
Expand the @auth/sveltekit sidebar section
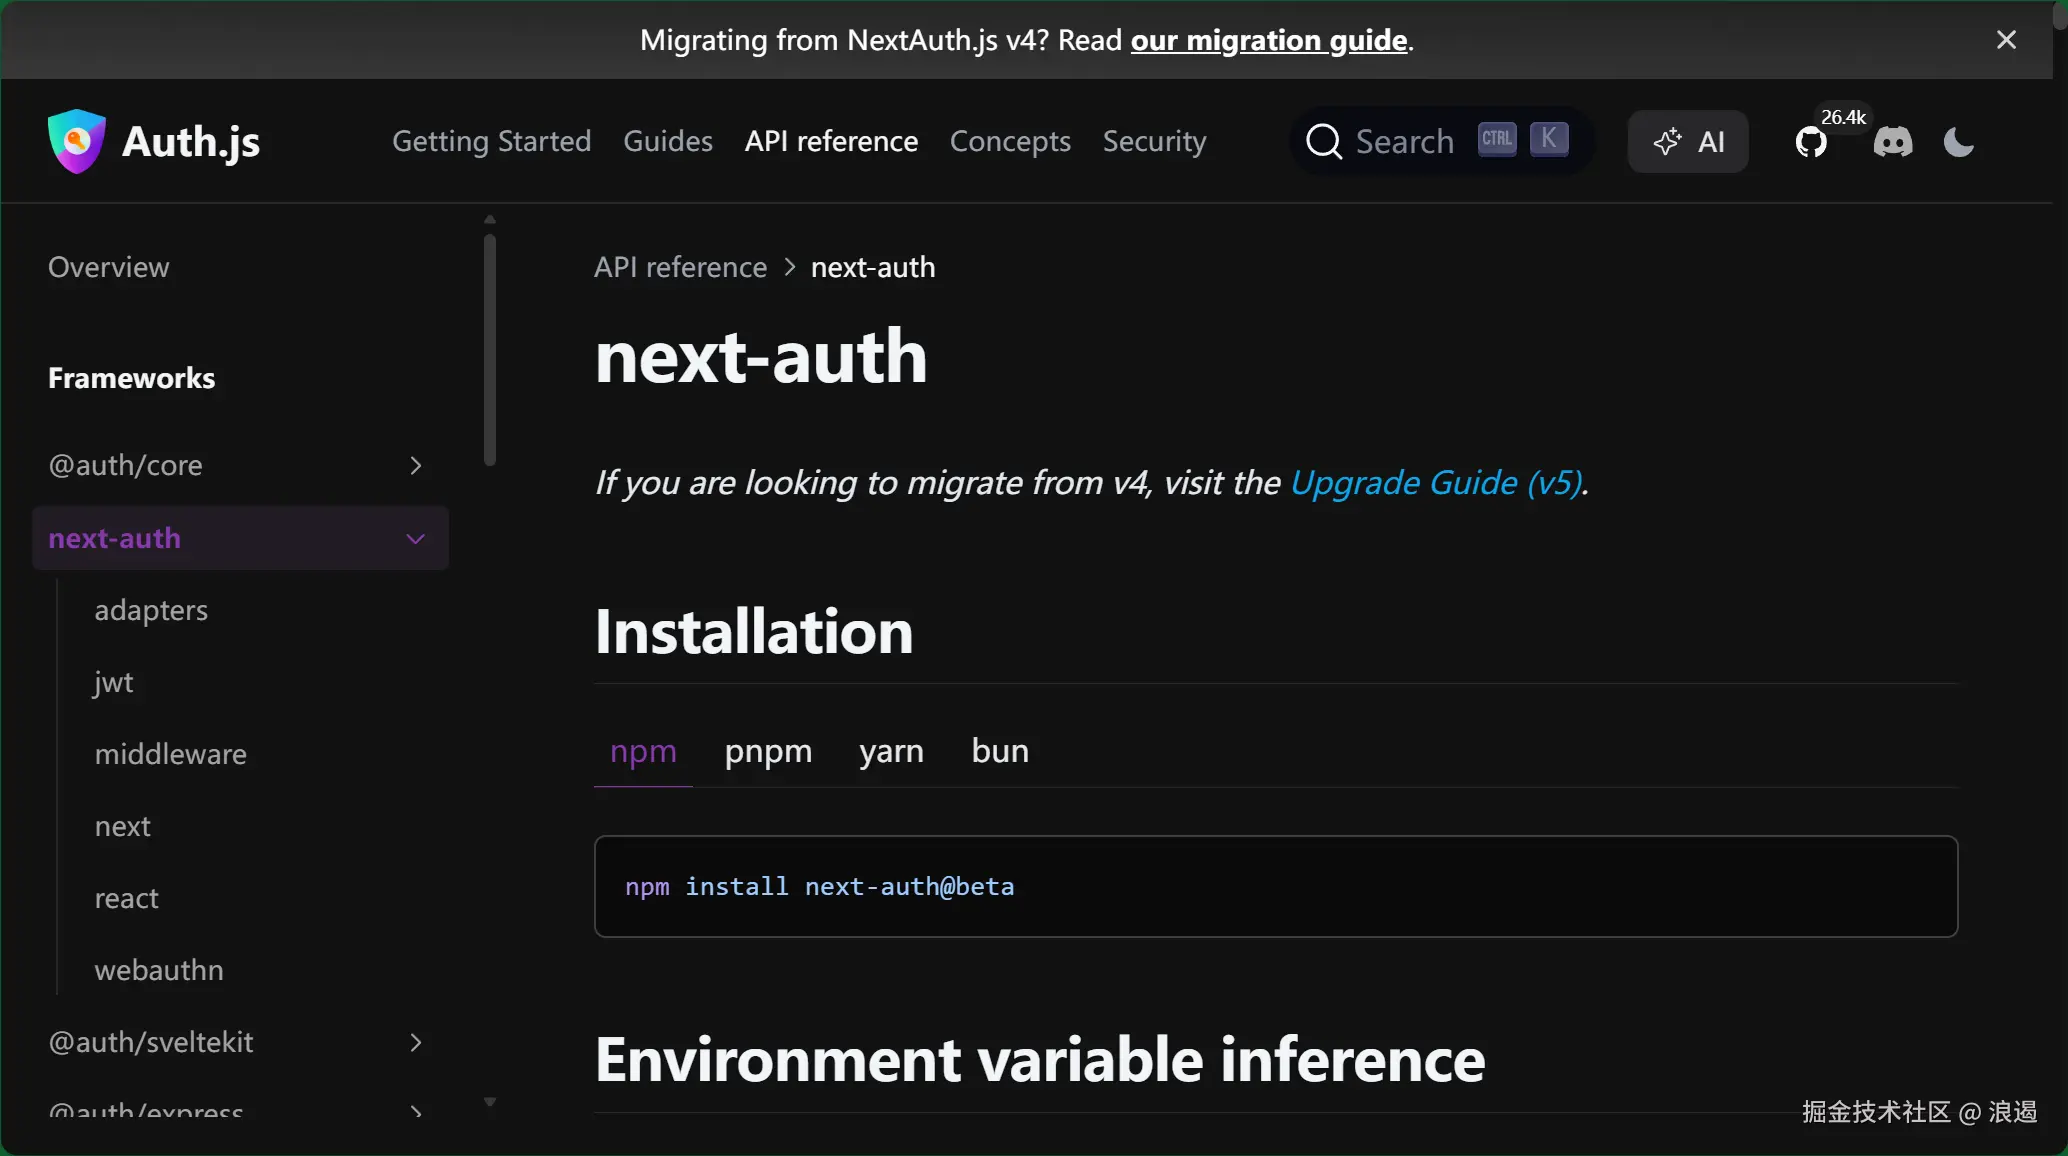(x=415, y=1043)
